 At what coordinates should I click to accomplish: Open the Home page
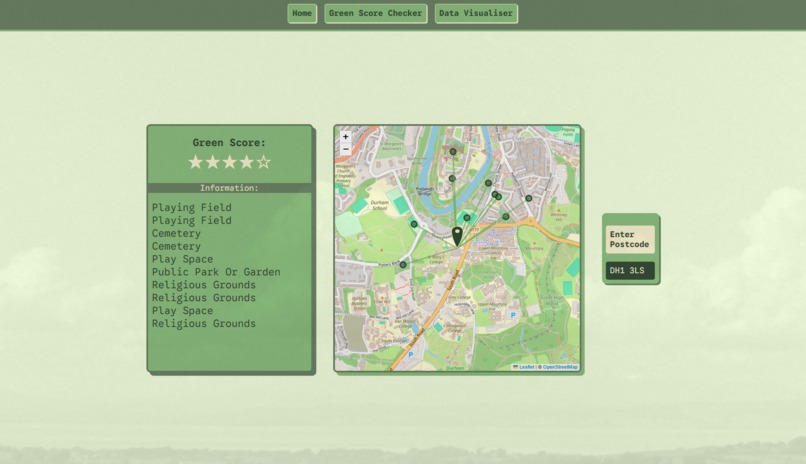tap(302, 13)
